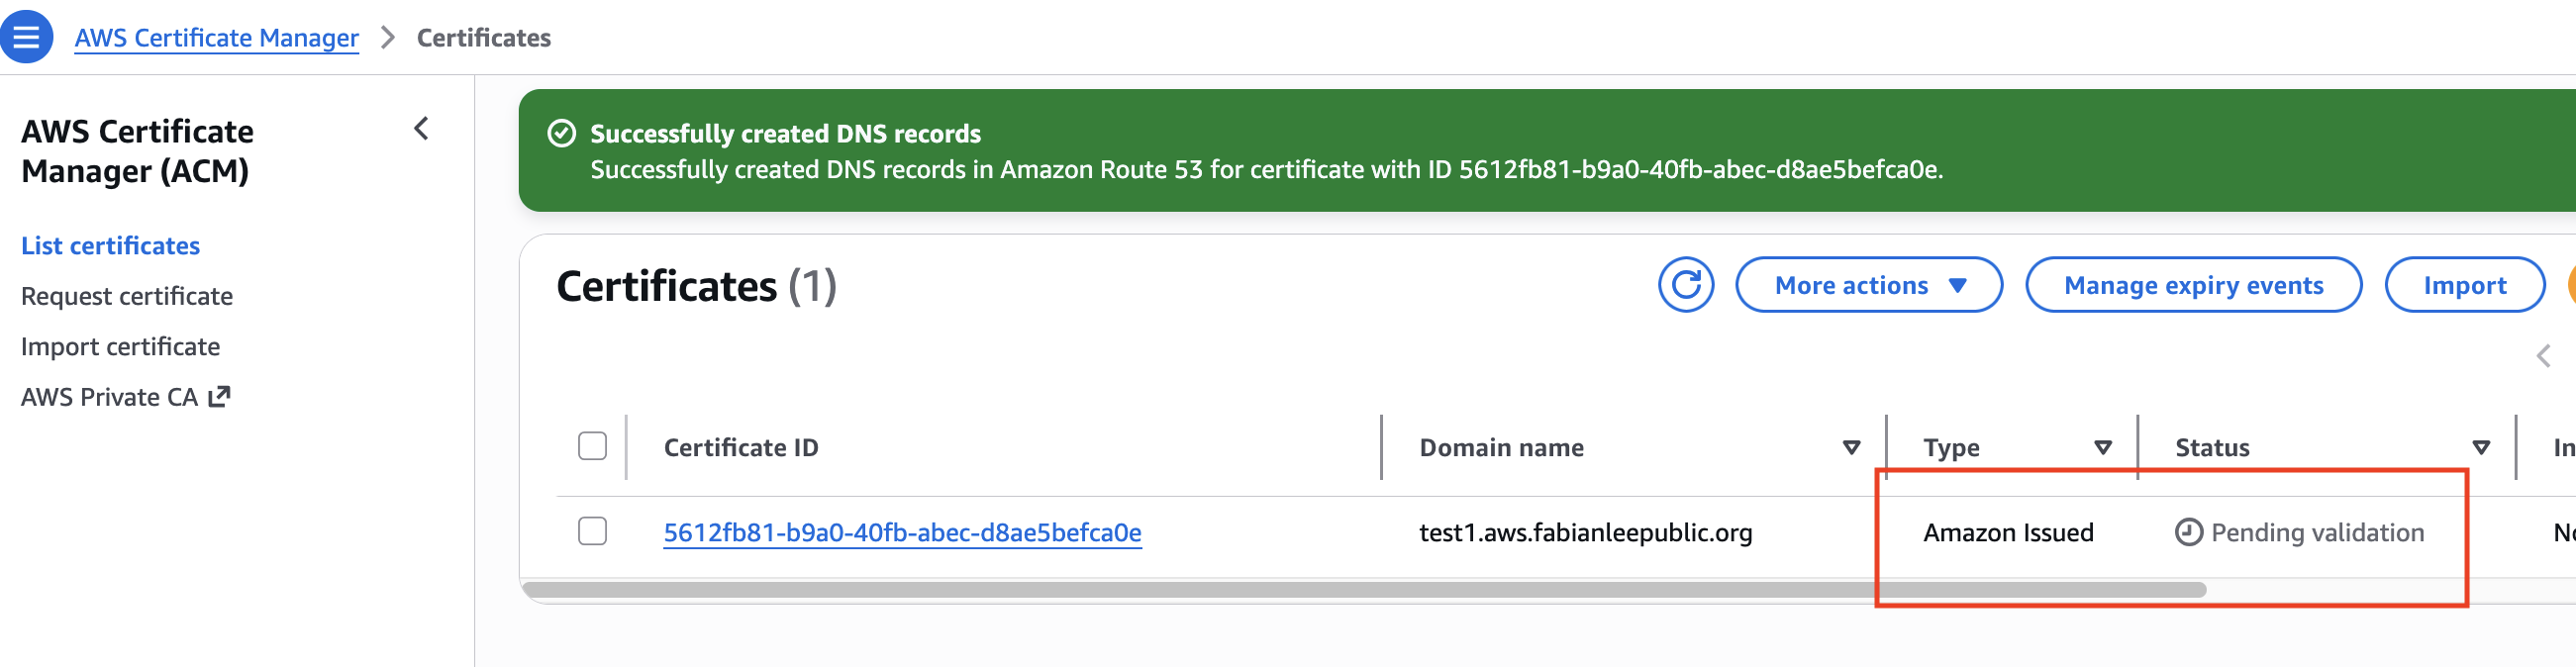Click the Manage expiry events button
Viewport: 2576px width, 667px height.
(2193, 285)
